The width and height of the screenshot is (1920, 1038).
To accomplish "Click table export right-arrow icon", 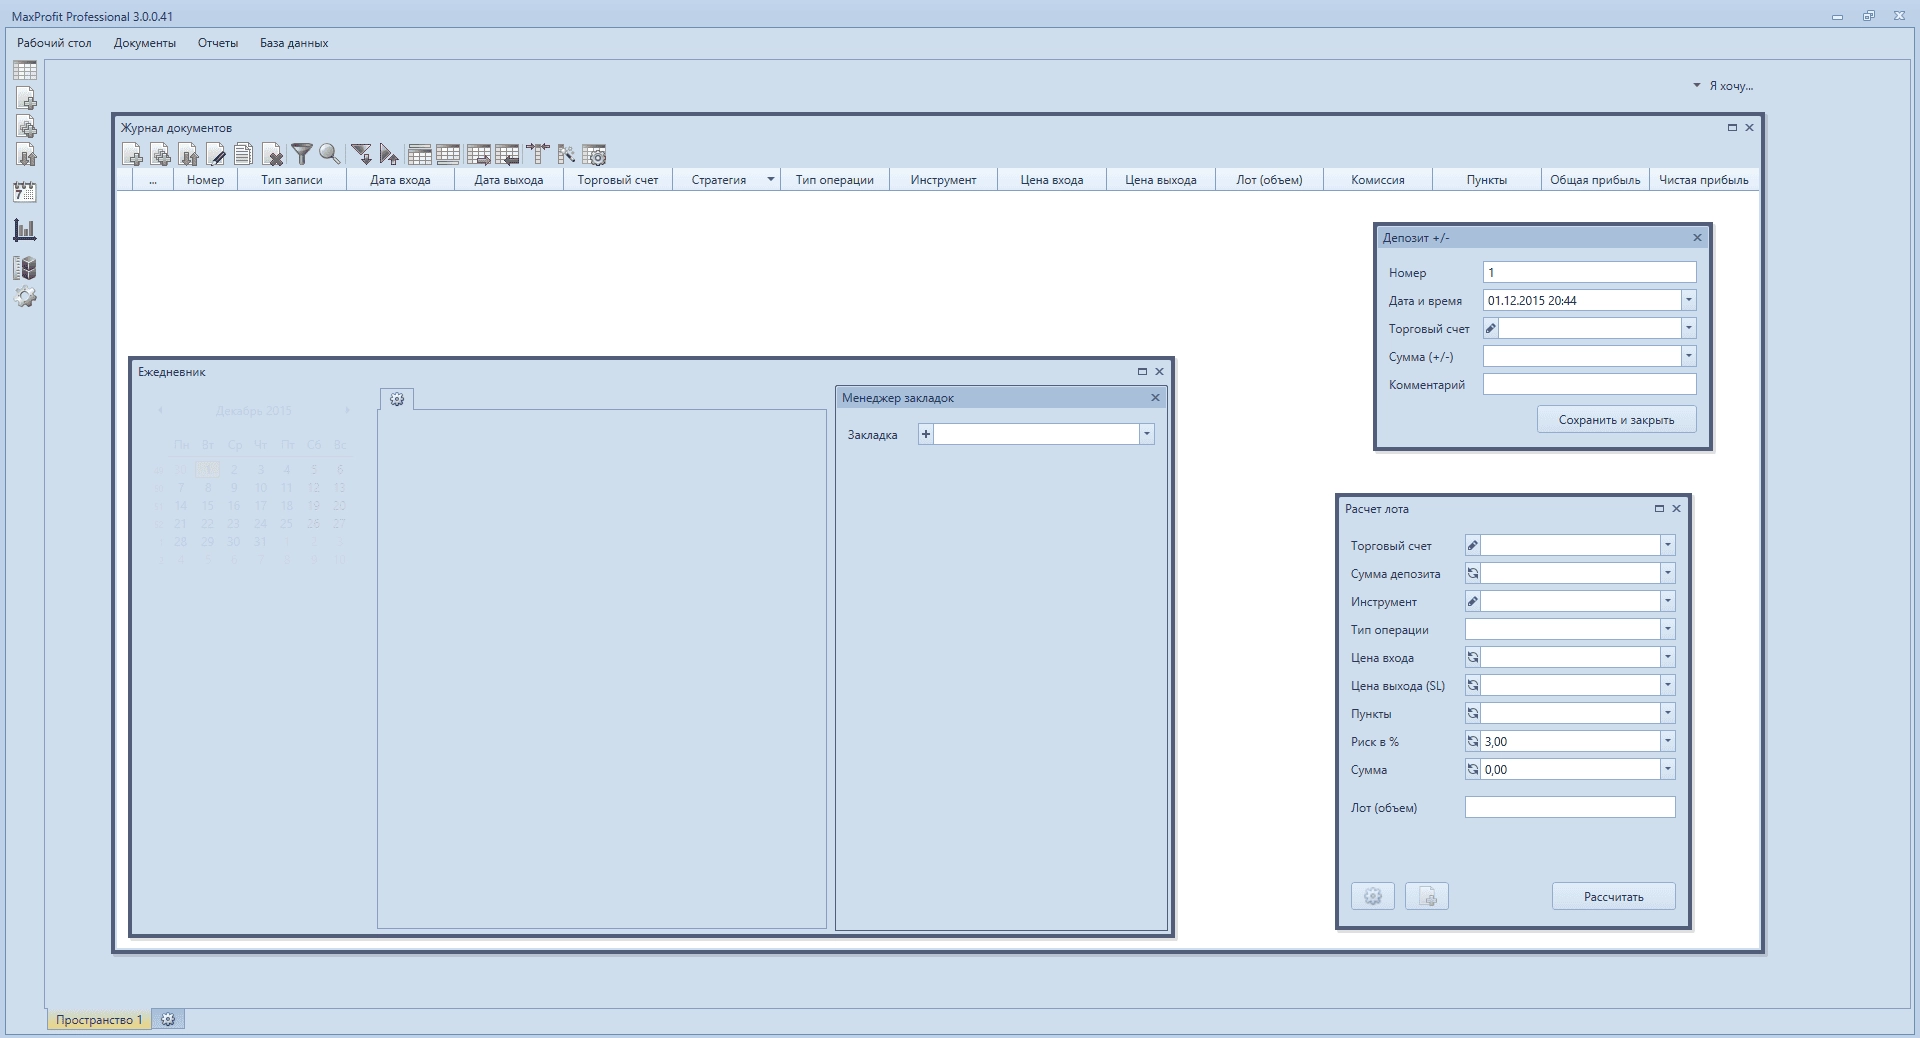I will (x=479, y=154).
